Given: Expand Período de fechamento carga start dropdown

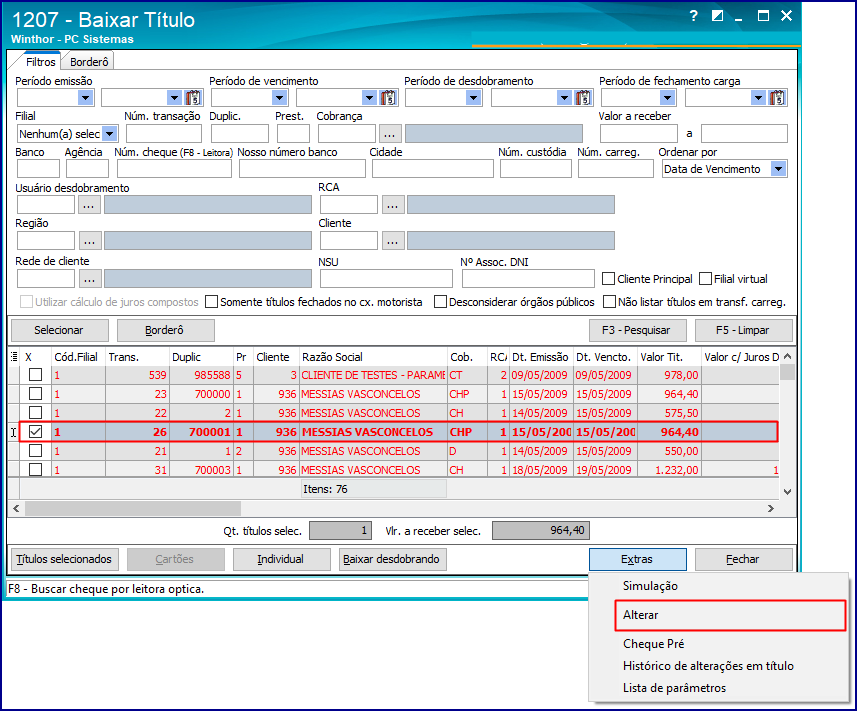Looking at the screenshot, I should point(667,98).
